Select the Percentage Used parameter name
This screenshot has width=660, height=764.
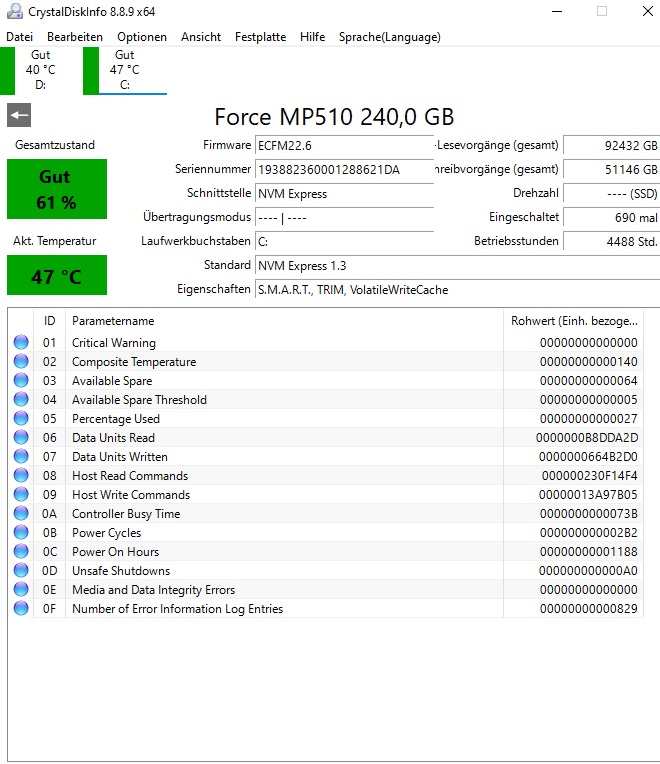click(116, 419)
